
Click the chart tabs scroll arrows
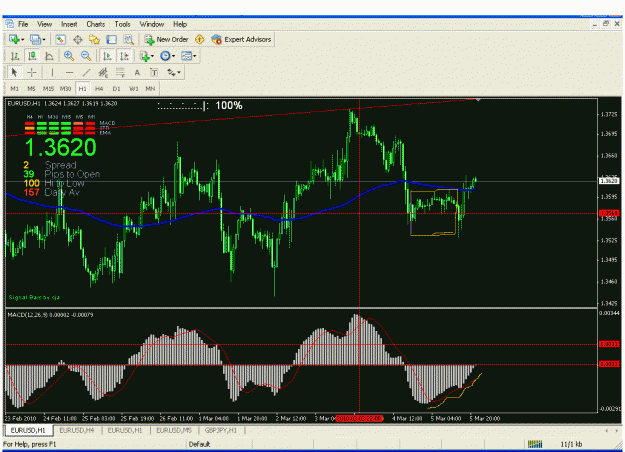coord(611,430)
